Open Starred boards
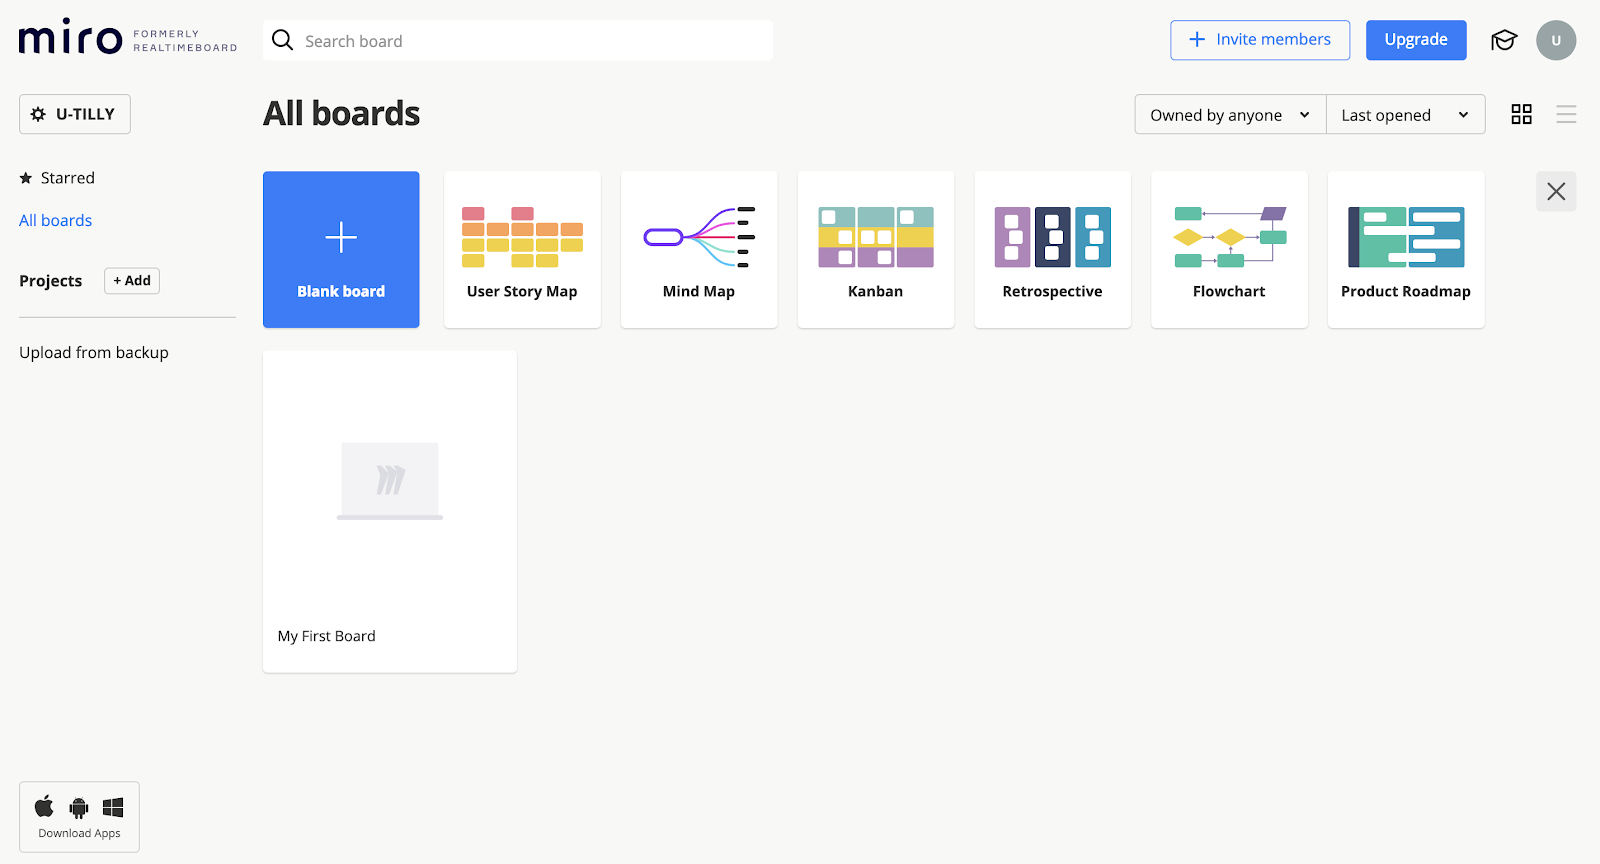This screenshot has height=864, width=1600. tap(57, 178)
